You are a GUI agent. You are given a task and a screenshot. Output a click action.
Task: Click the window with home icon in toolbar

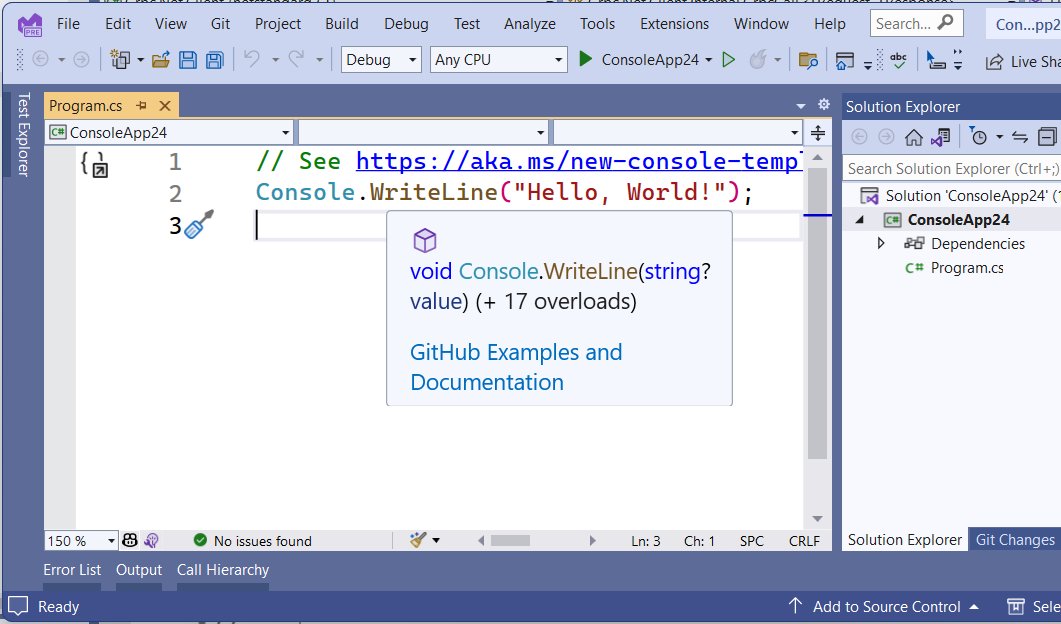click(844, 61)
